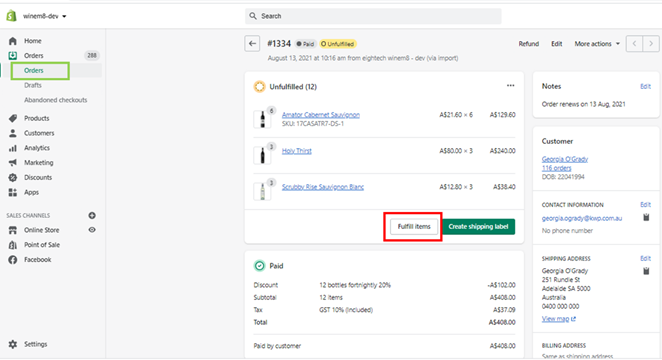The height and width of the screenshot is (360, 662).
Task: Focus the Search input field
Action: point(373,16)
